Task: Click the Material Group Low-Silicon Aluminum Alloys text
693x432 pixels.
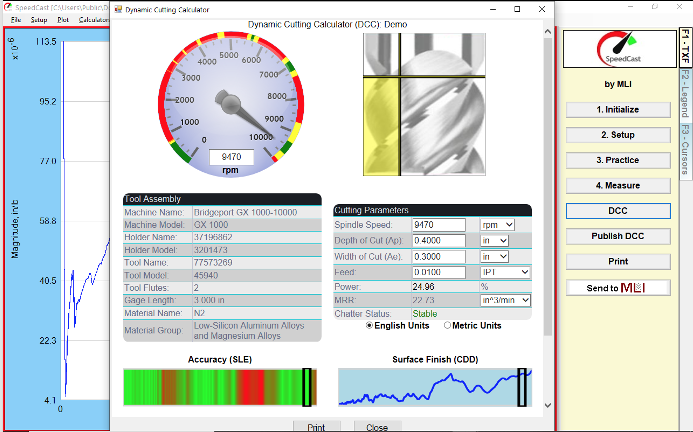Action: [249, 331]
